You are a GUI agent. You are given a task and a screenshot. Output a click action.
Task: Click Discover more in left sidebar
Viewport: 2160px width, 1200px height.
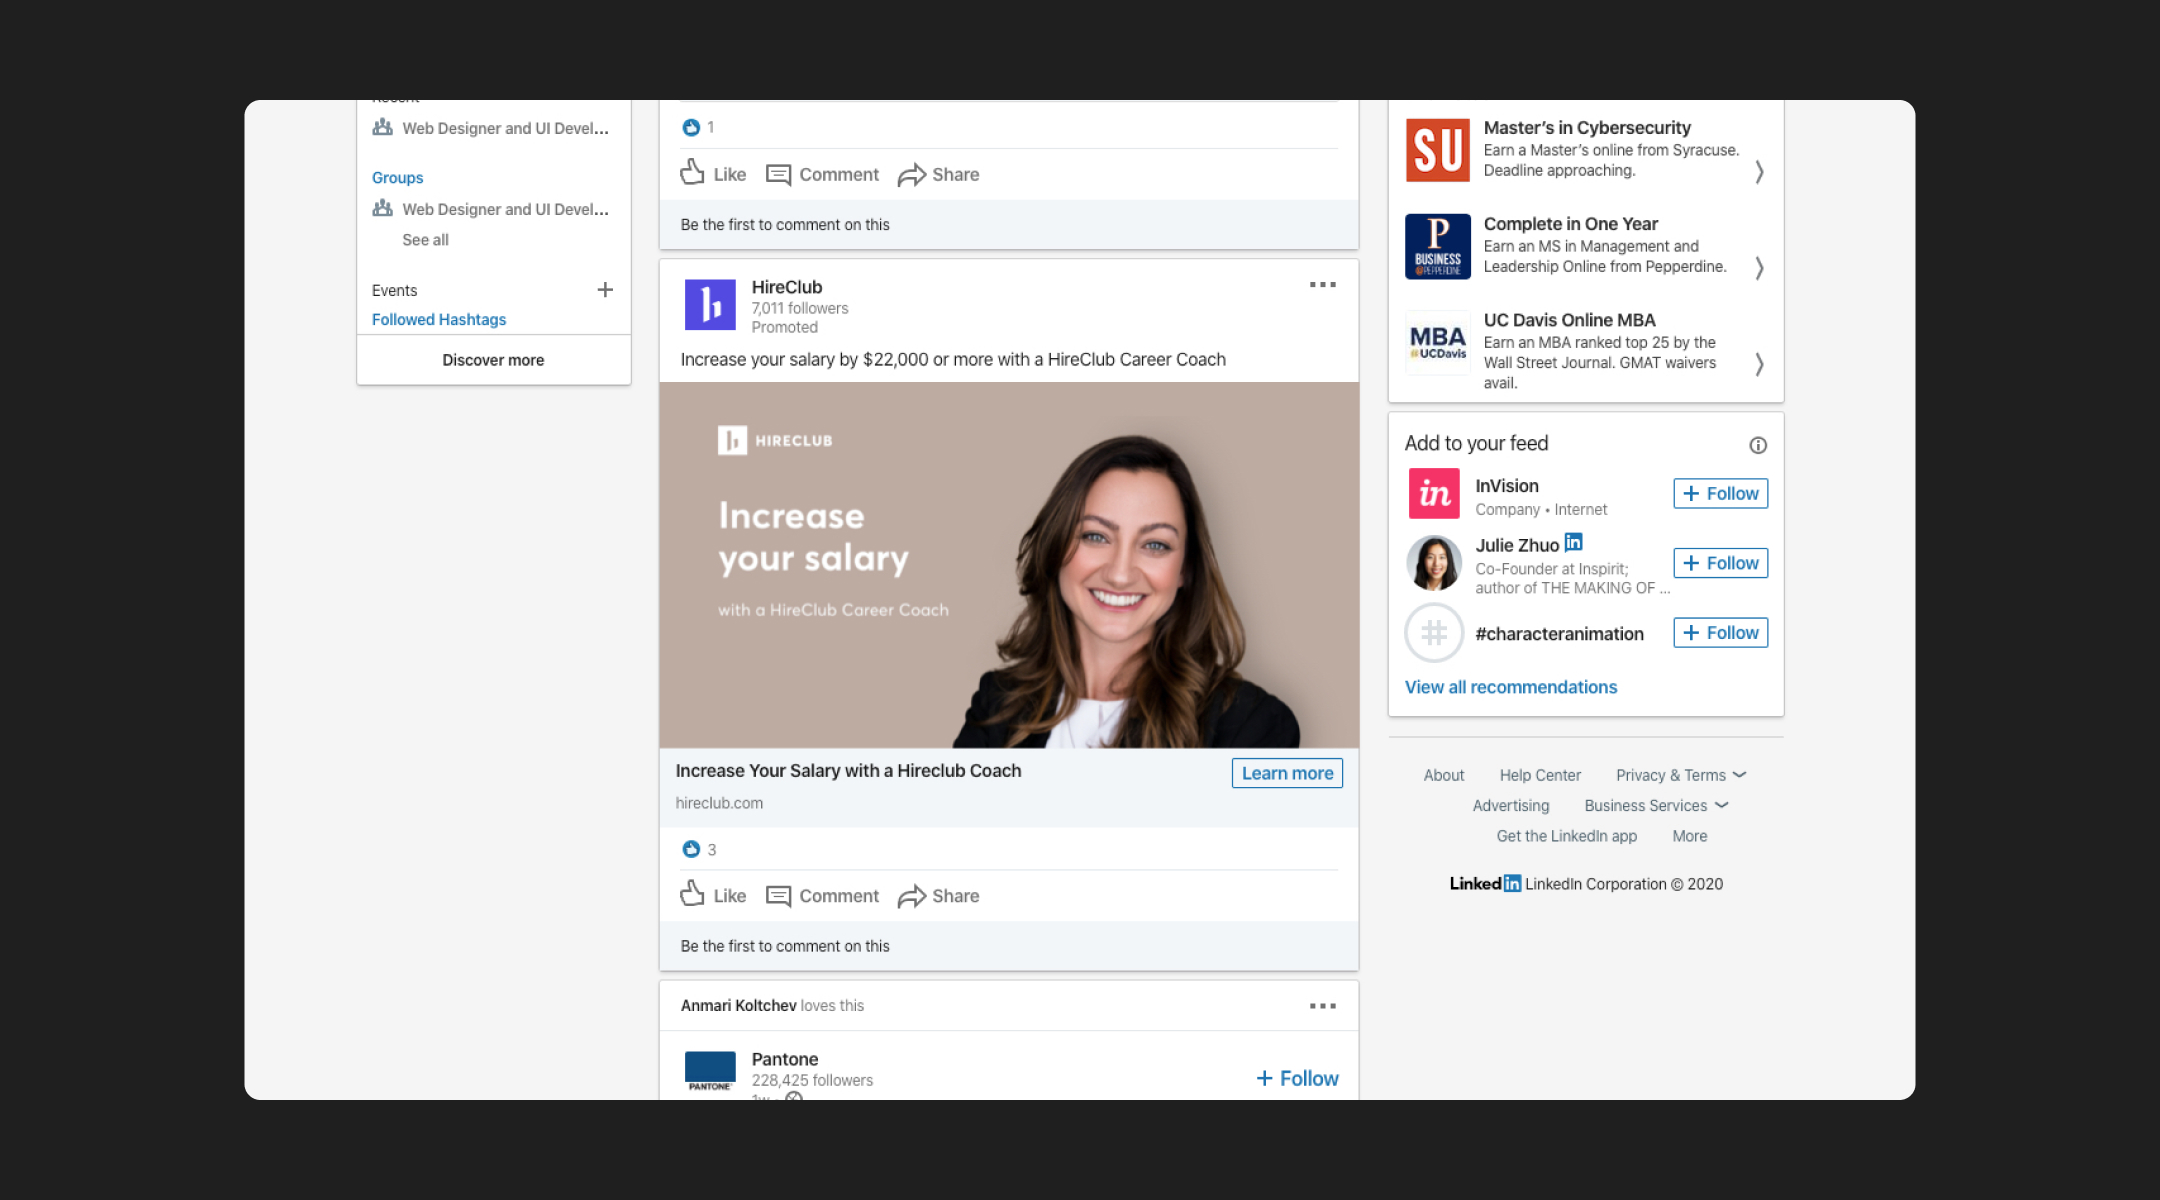point(493,360)
